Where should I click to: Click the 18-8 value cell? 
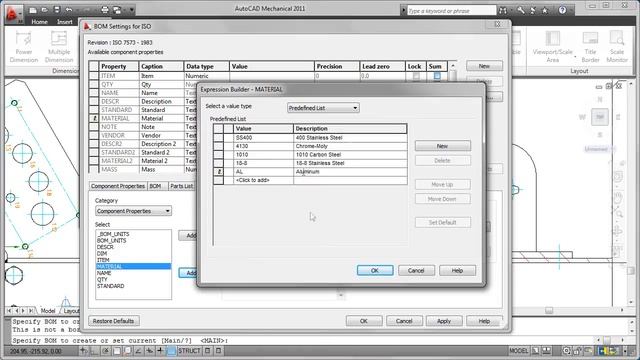[x=263, y=163]
